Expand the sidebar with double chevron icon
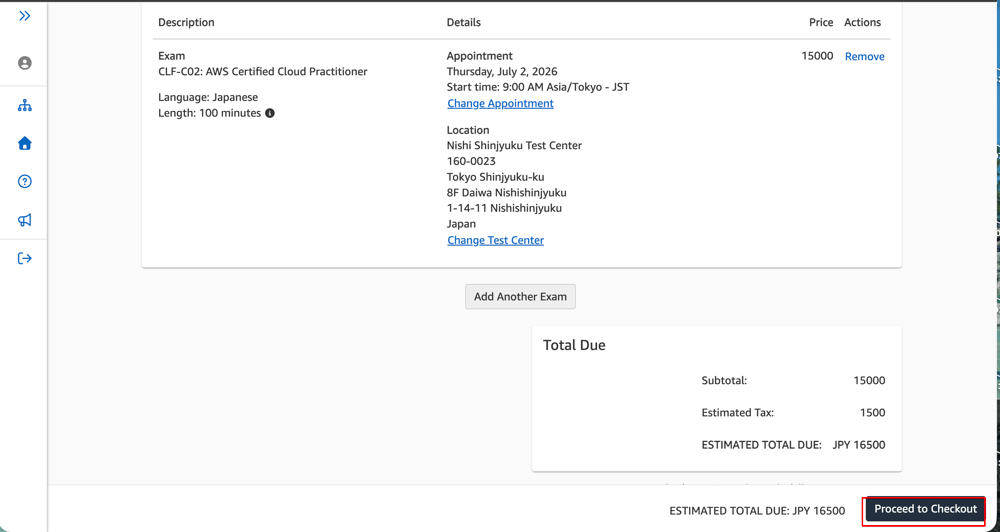 [x=24, y=16]
